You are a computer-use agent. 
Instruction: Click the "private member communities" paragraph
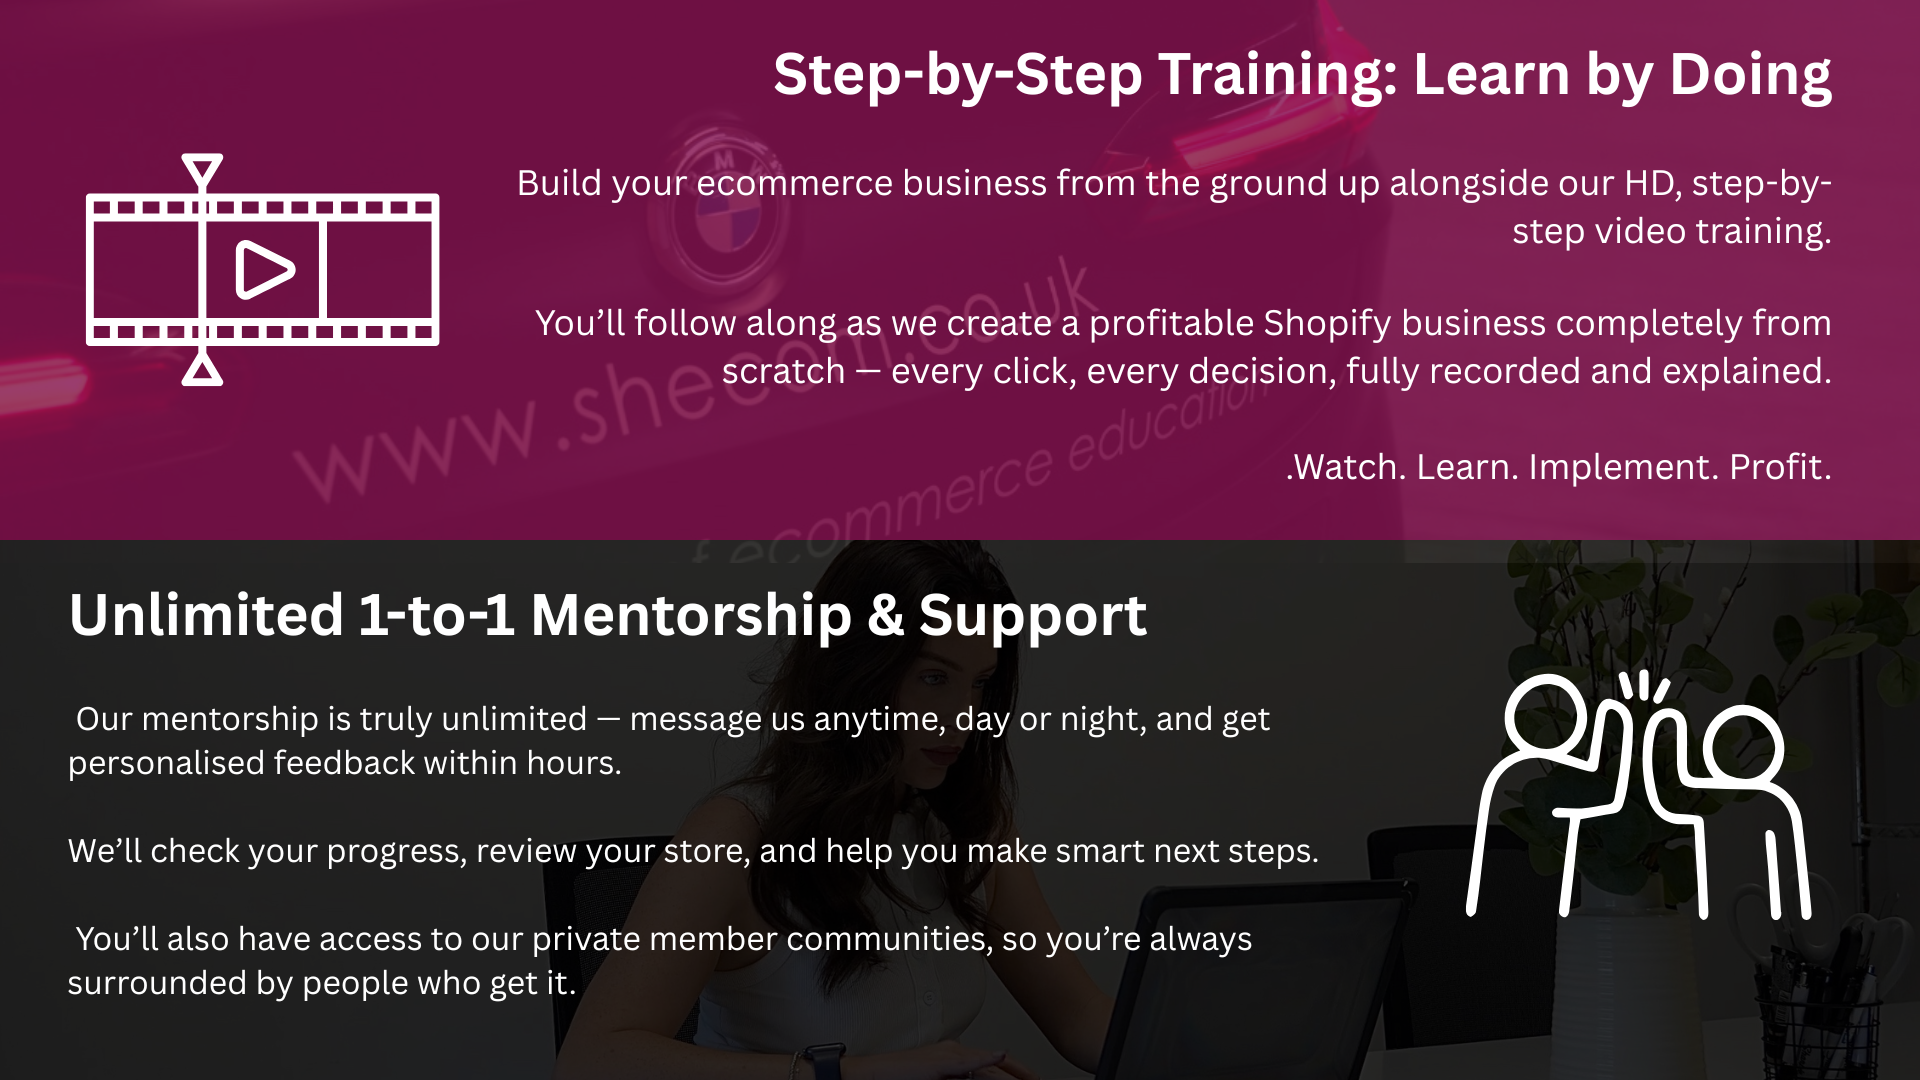point(660,960)
